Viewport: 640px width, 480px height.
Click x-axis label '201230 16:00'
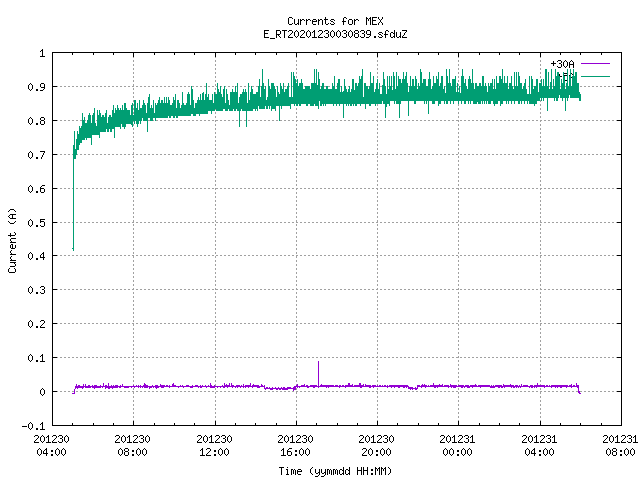pos(296,446)
